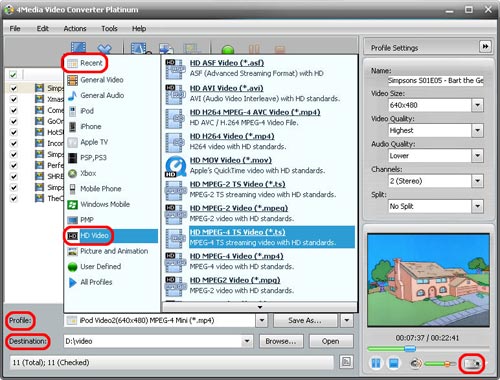Uncheck the first Simps file checkbox
The width and height of the screenshot is (500, 380).
(x=13, y=88)
